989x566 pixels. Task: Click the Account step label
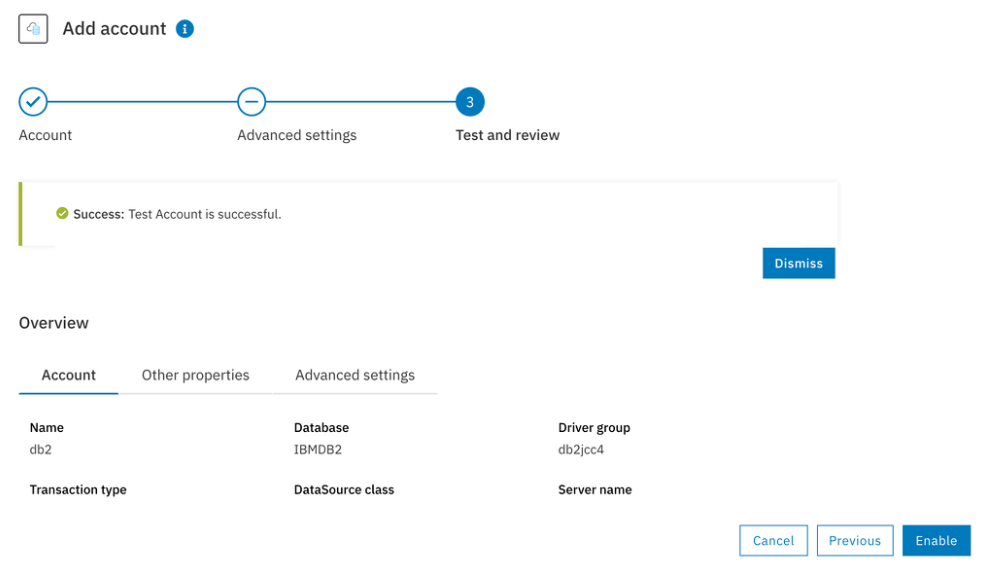[45, 135]
